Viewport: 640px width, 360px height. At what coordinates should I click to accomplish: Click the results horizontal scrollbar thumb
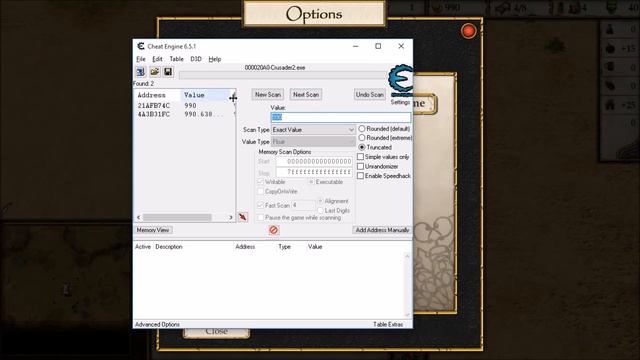(x=177, y=218)
